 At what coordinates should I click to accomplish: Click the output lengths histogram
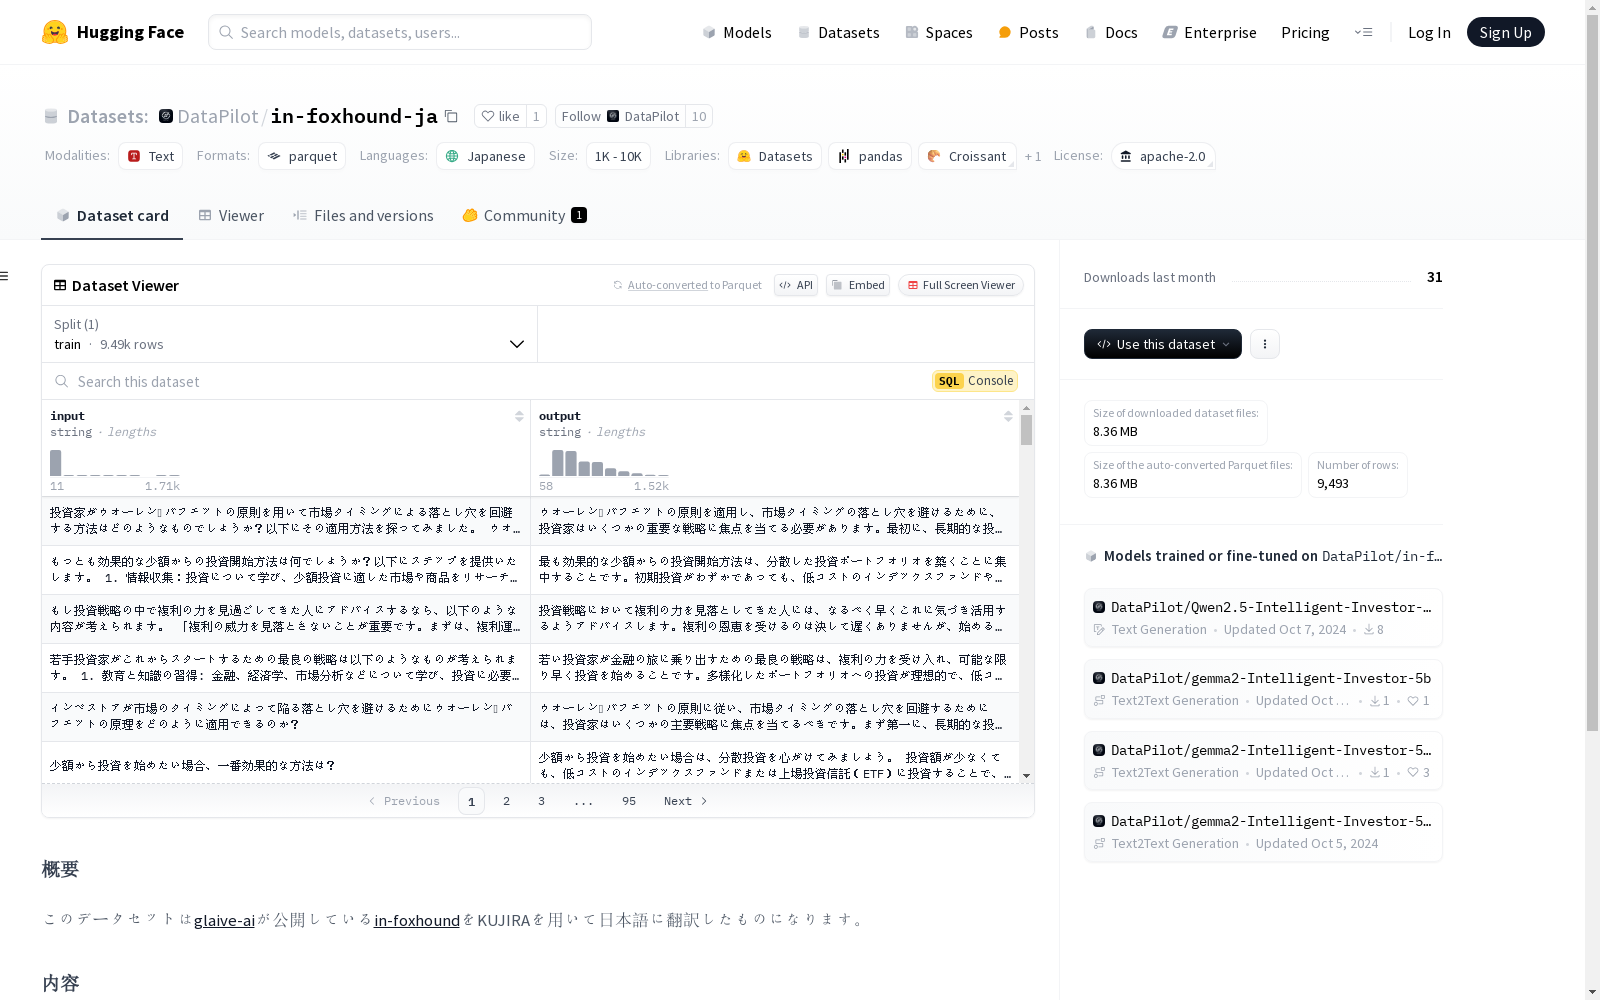(604, 464)
